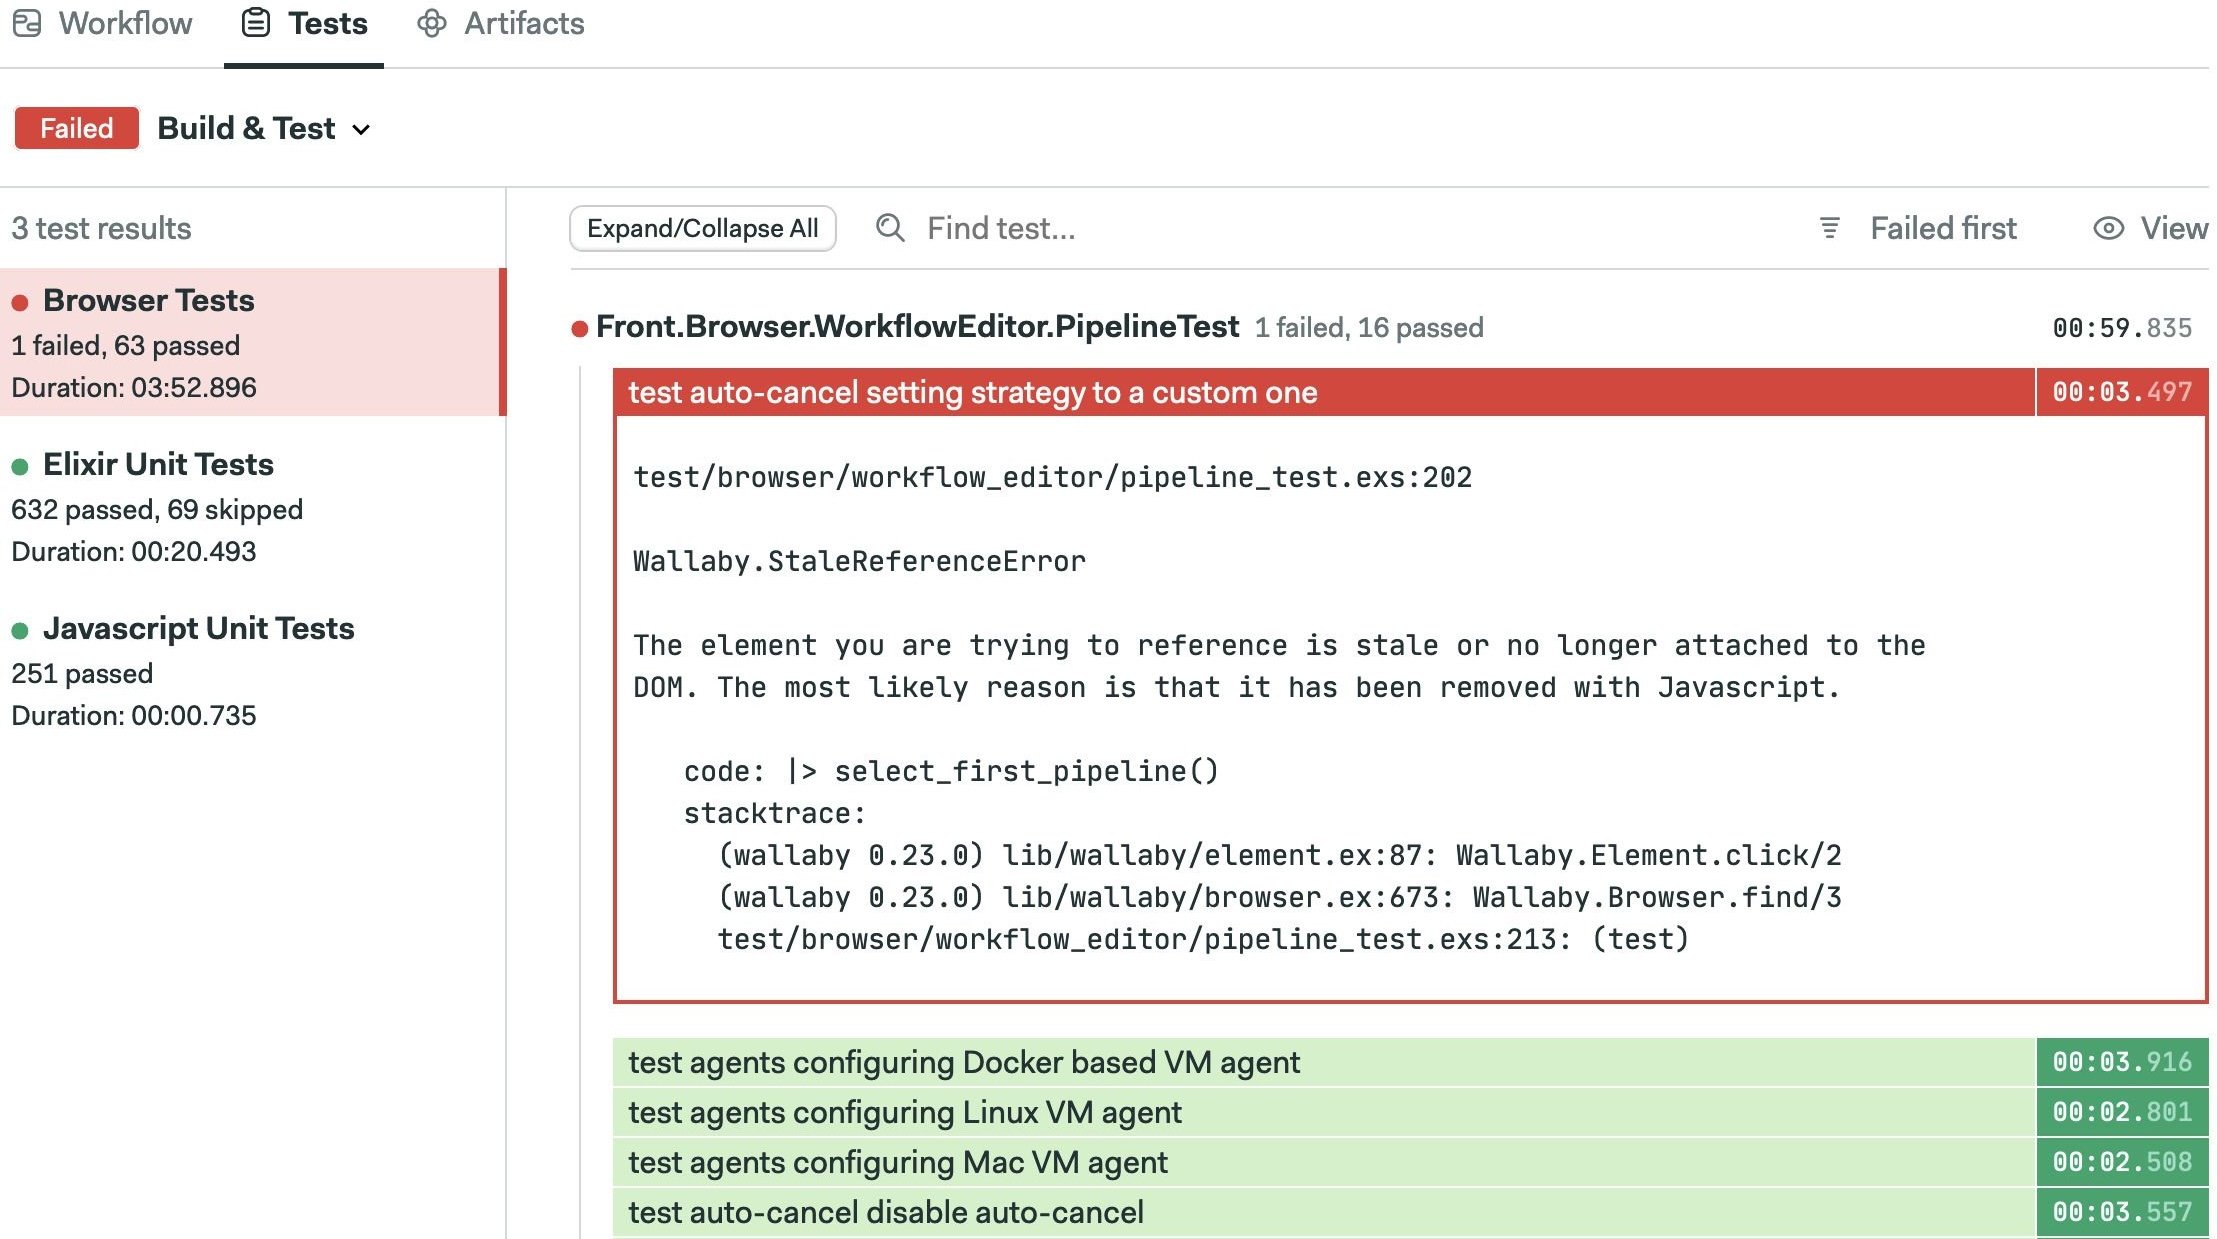Click the View icon on right
The image size is (2217, 1239).
[x=2109, y=227]
